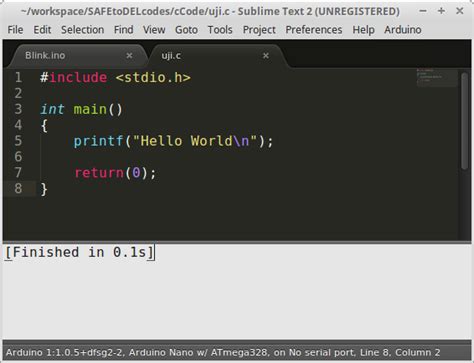Viewport: 474px width, 363px height.
Task: Click the "Hello World" string
Action: tap(195, 141)
